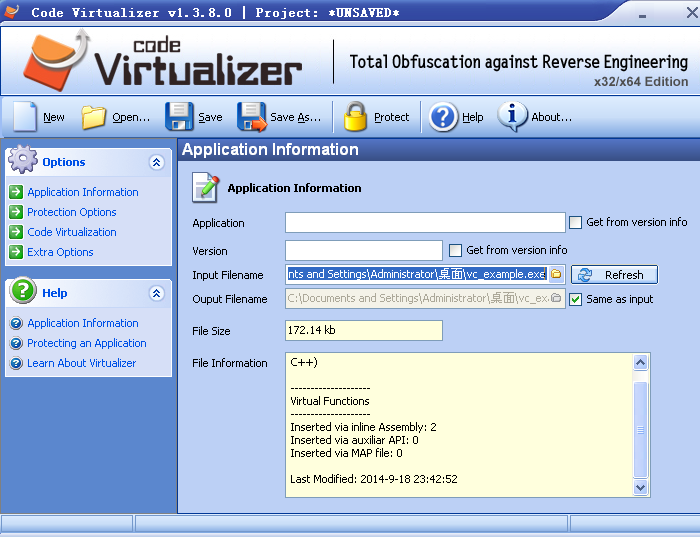Click the Open folder icon
The width and height of the screenshot is (700, 537).
coord(93,117)
